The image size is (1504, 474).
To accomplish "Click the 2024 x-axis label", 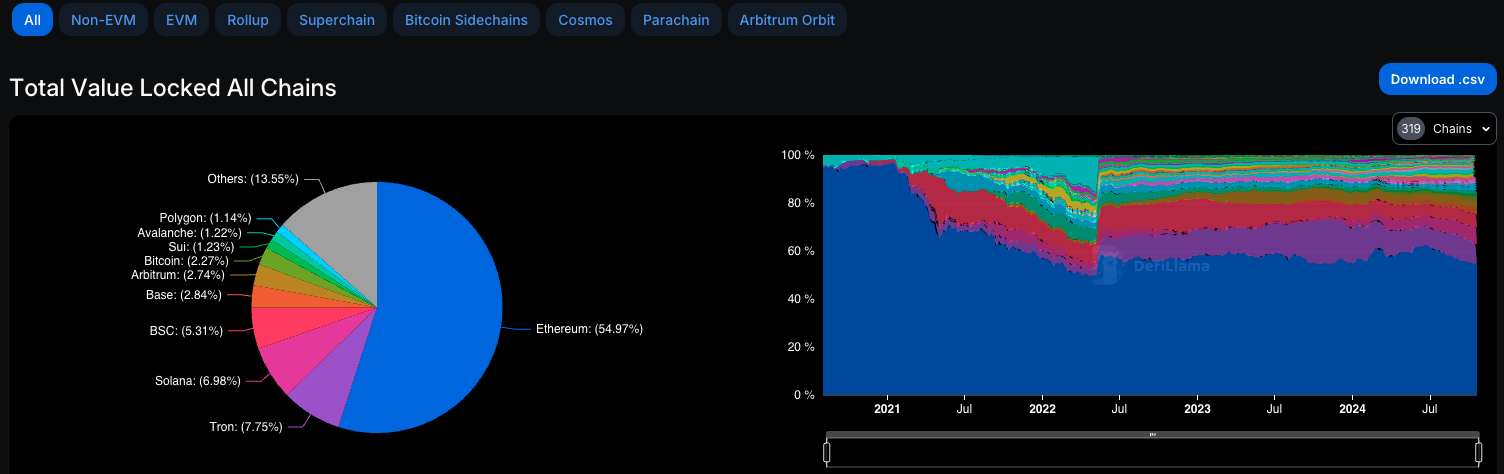I will pyautogui.click(x=1352, y=409).
